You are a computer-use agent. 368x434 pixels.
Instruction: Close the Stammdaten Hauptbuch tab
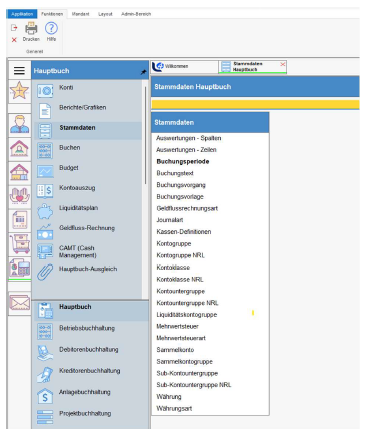(283, 64)
